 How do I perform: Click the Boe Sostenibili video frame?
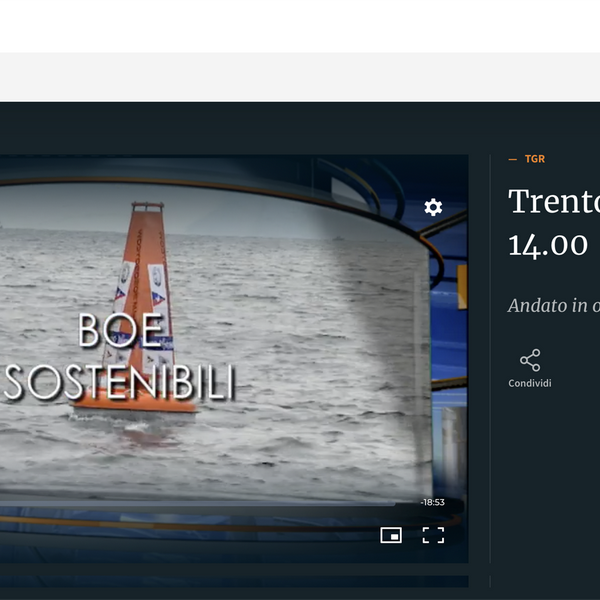click(x=234, y=359)
